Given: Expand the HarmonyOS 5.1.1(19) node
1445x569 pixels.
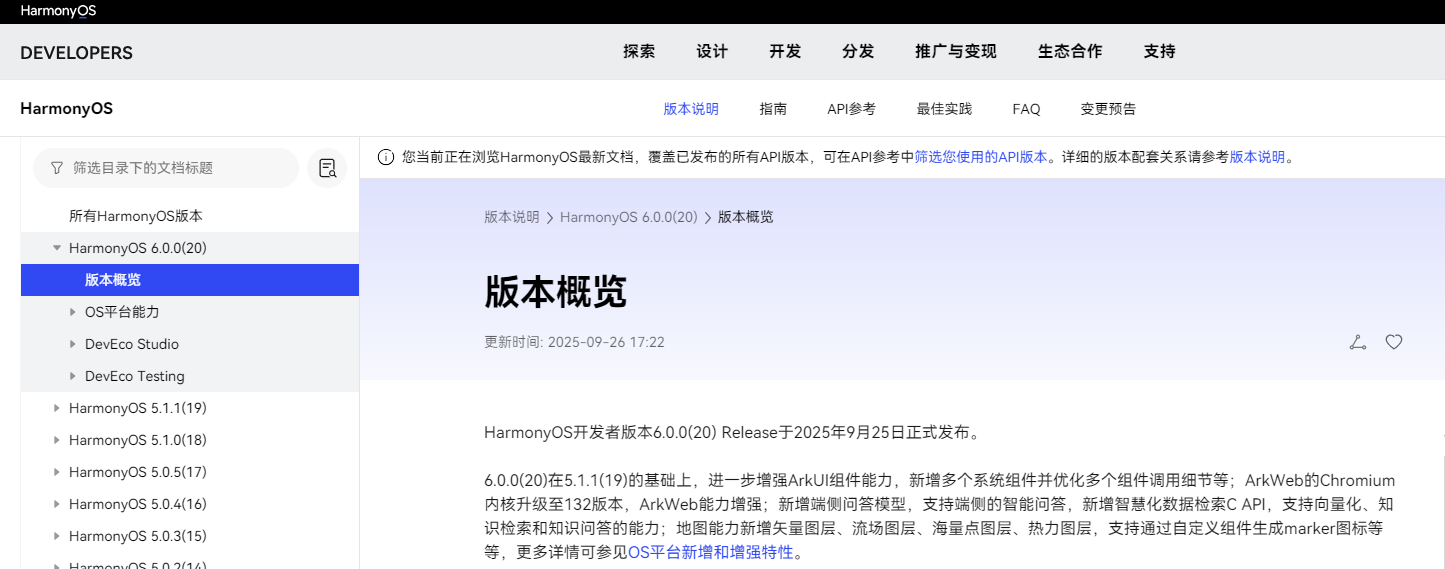Looking at the screenshot, I should [x=56, y=408].
